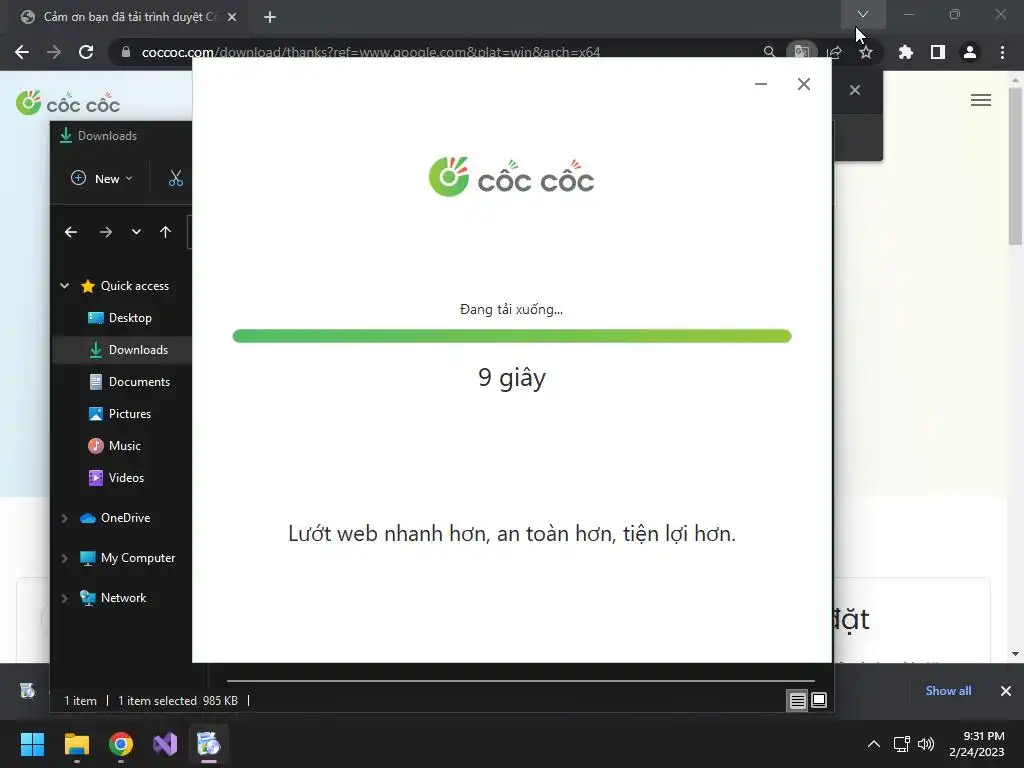
Task: Click the Đang tải xuống status text
Action: [x=511, y=310]
